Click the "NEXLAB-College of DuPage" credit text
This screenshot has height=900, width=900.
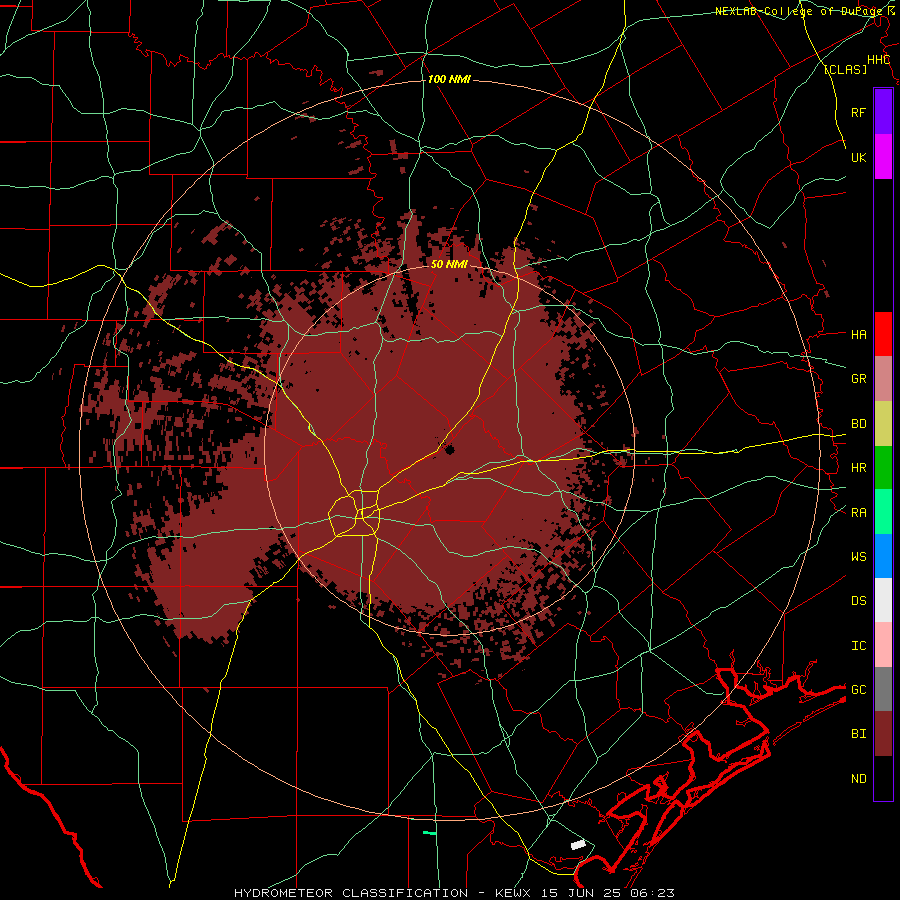tap(799, 11)
